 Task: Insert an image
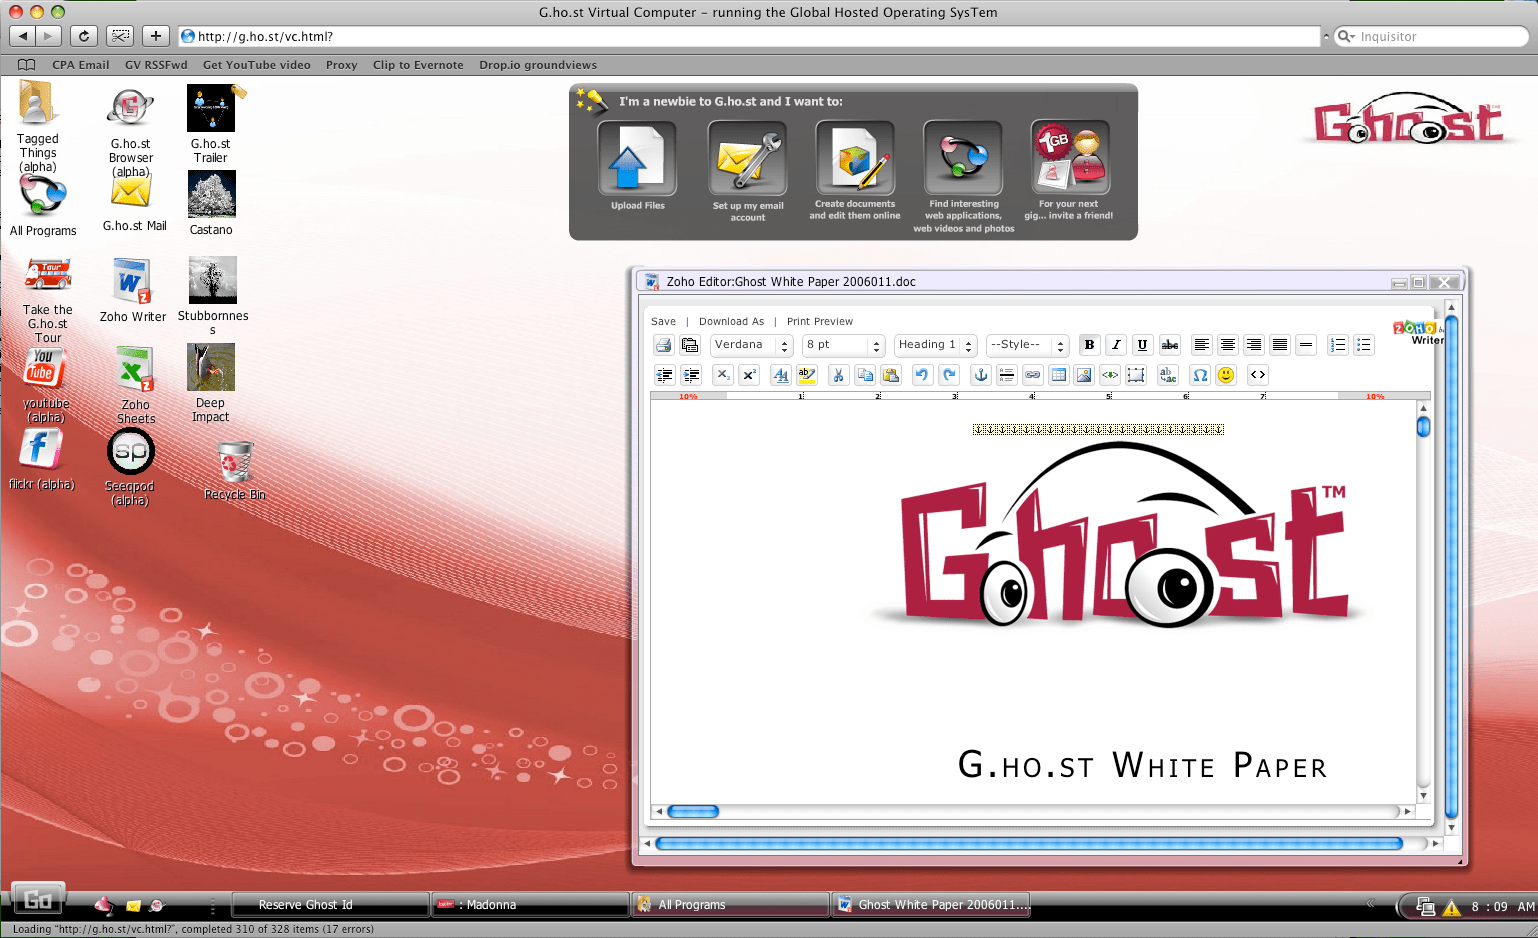[x=1084, y=375]
